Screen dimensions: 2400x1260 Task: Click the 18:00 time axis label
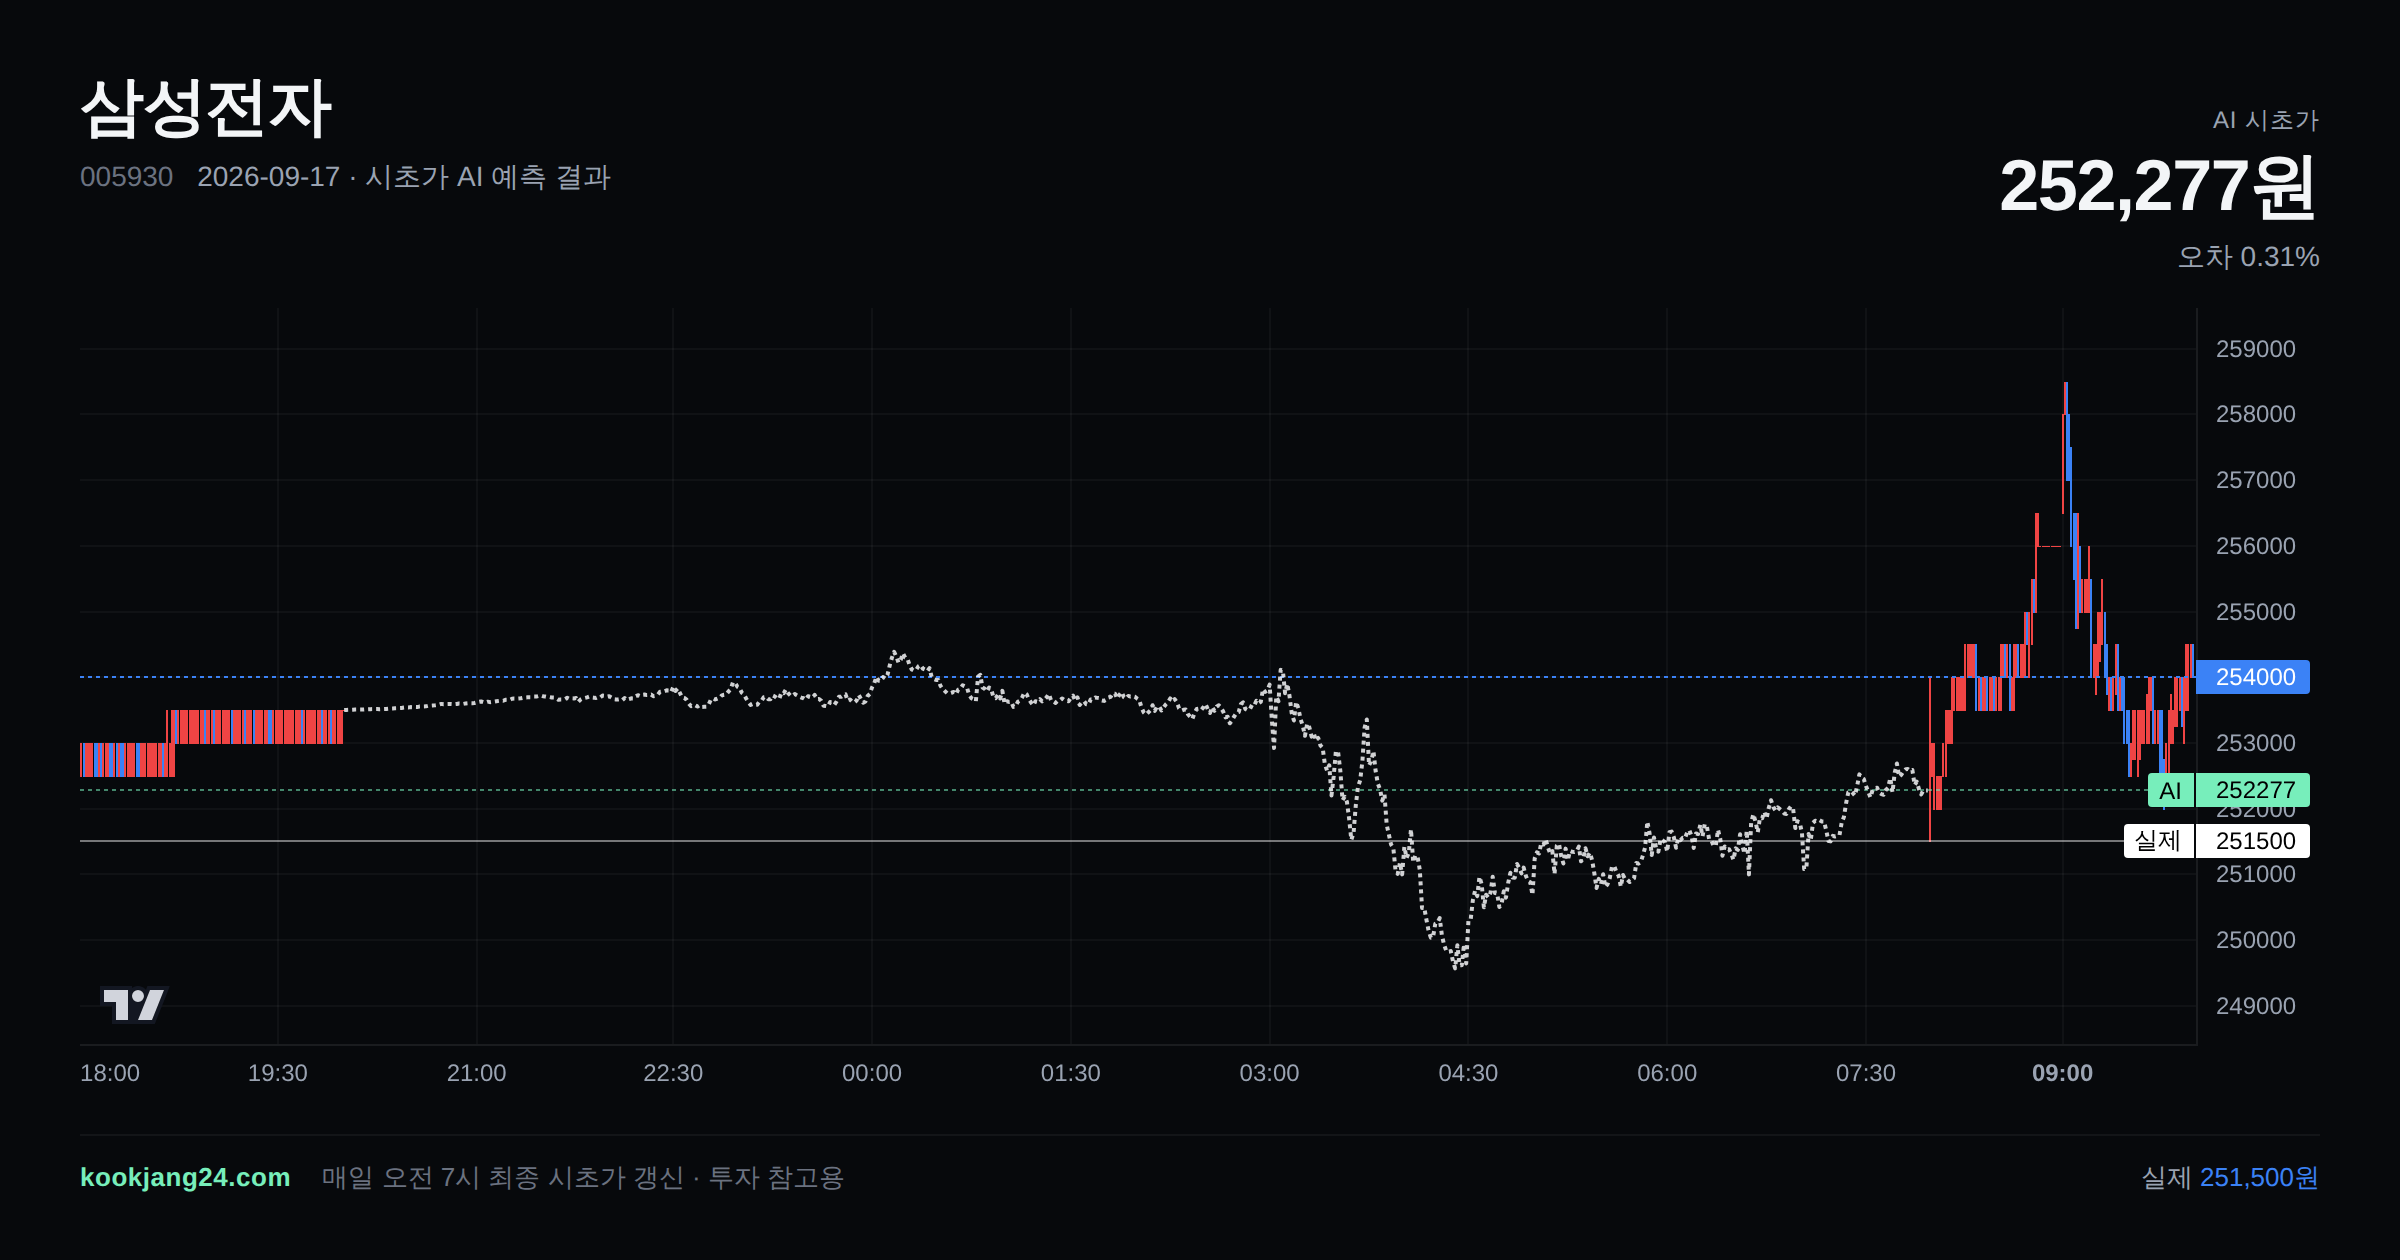tap(110, 1073)
